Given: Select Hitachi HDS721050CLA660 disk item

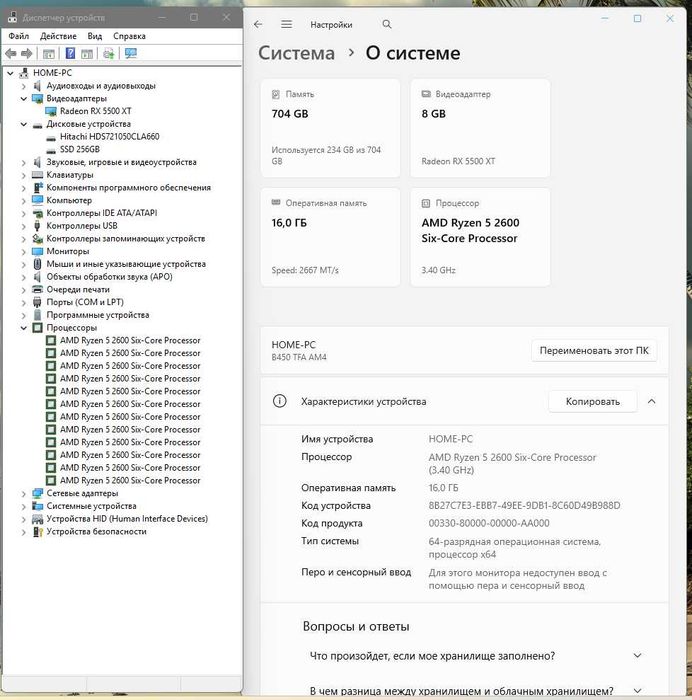Looking at the screenshot, I should [109, 137].
